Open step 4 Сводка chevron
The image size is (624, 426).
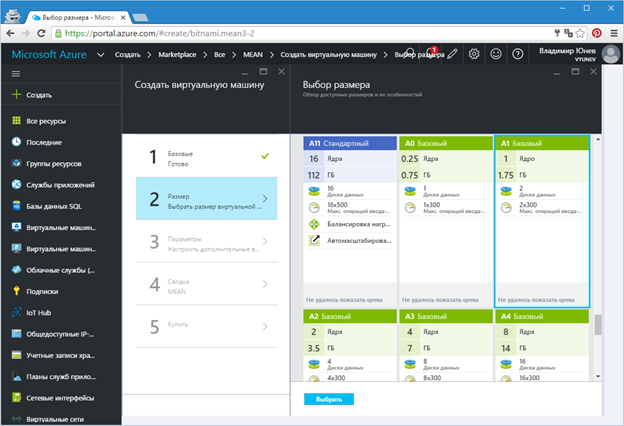tap(265, 284)
